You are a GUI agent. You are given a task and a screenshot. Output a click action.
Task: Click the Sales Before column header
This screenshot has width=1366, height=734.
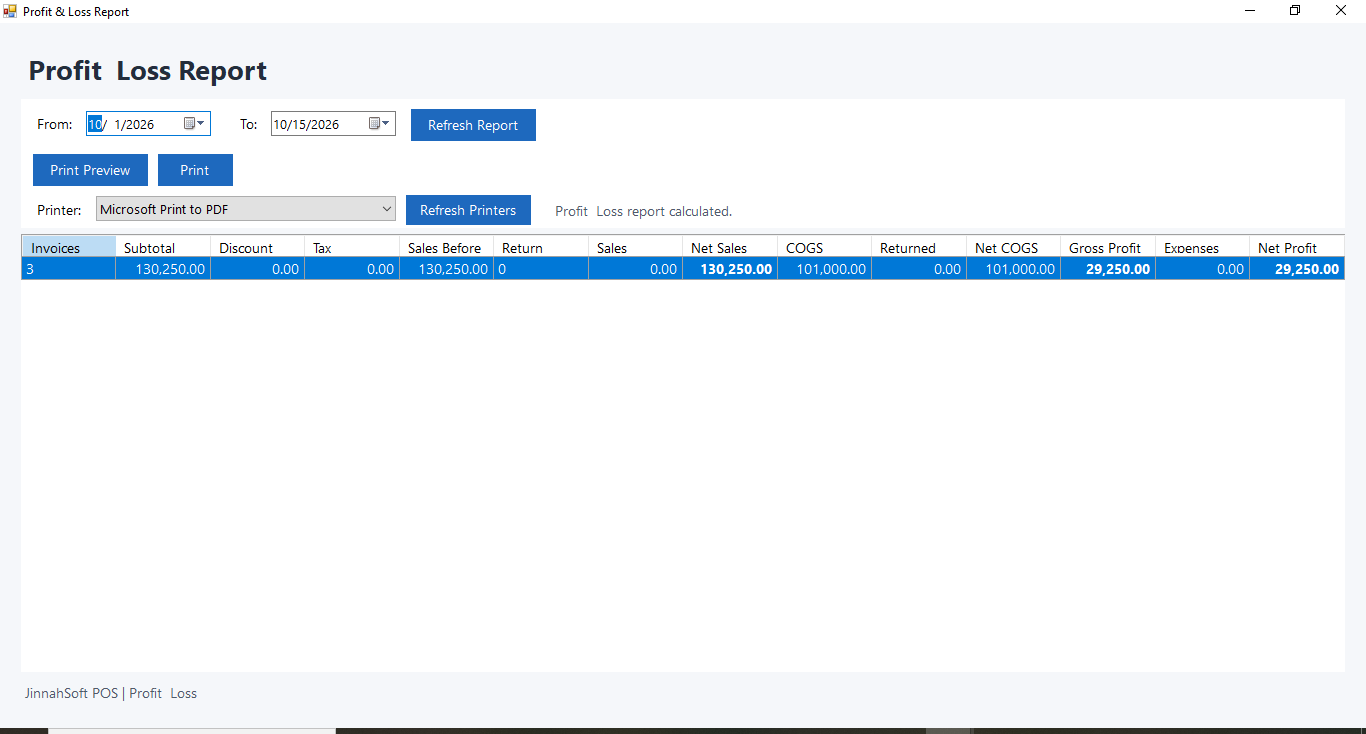tap(447, 247)
